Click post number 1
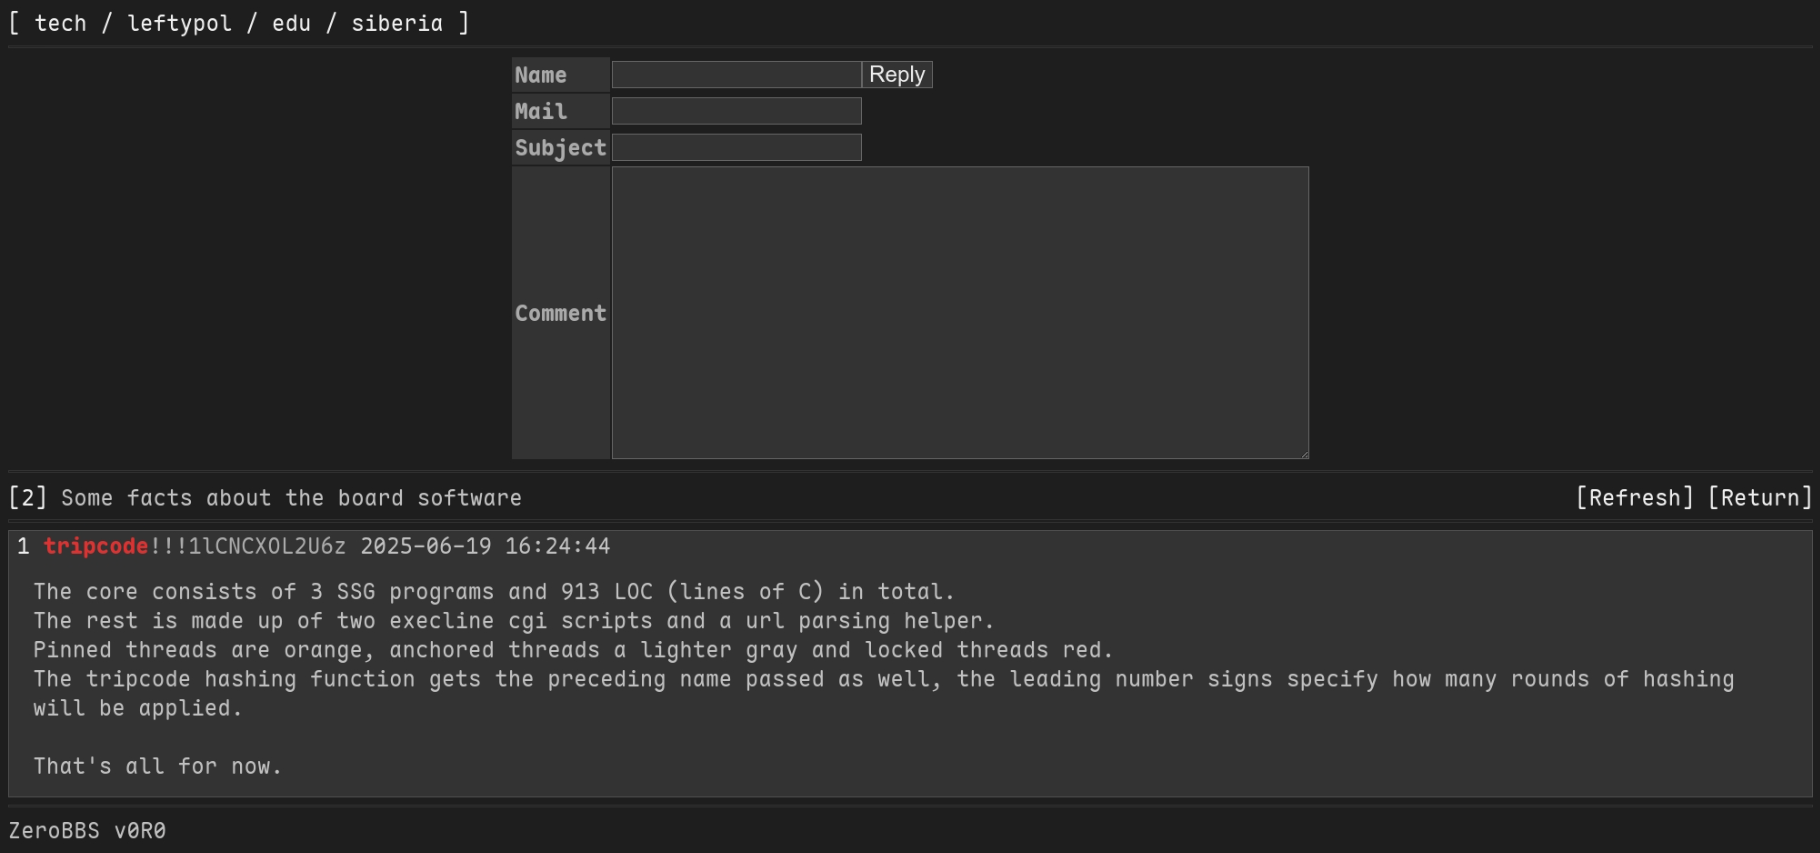1820x853 pixels. [23, 546]
